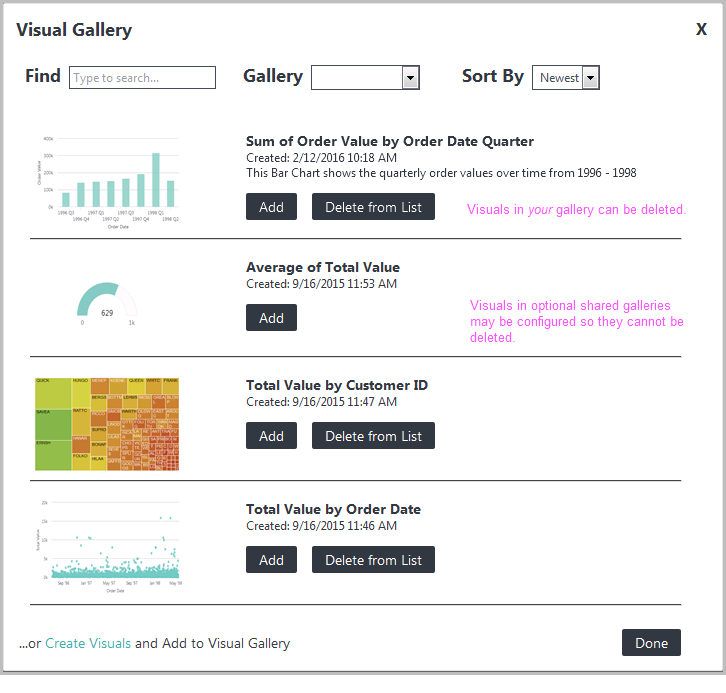Add Total Value by Customer ID visual
Screen dimensions: 726x693
[271, 436]
